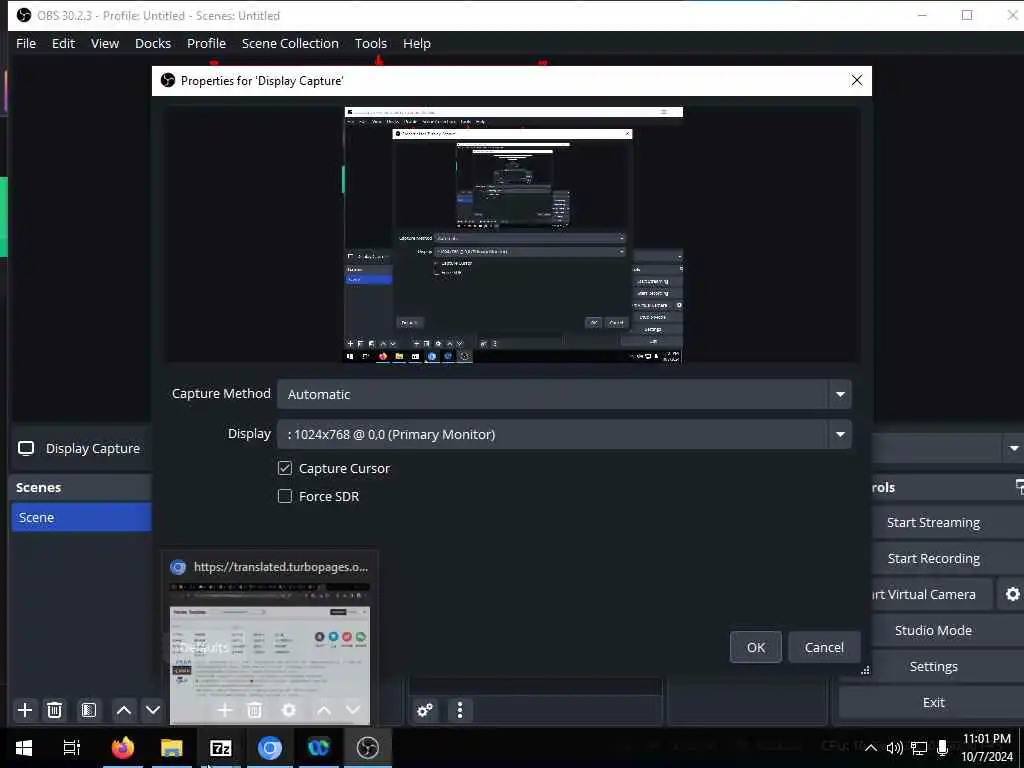Start the Virtual Camera
This screenshot has height=768, width=1024.
coord(931,594)
